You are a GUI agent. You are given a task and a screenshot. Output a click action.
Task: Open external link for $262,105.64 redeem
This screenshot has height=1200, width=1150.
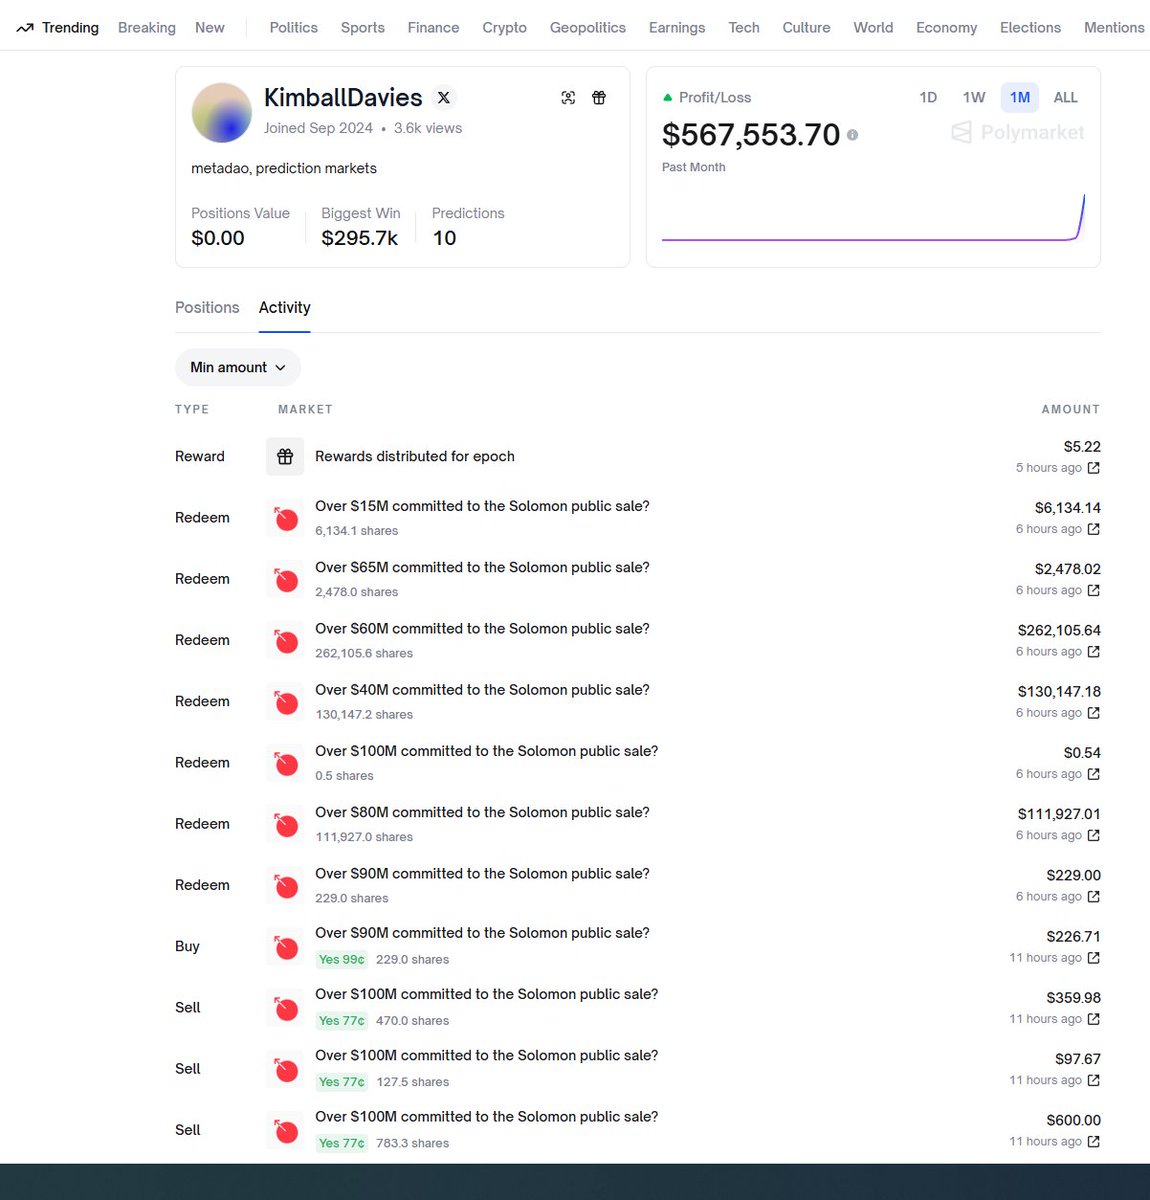1094,651
